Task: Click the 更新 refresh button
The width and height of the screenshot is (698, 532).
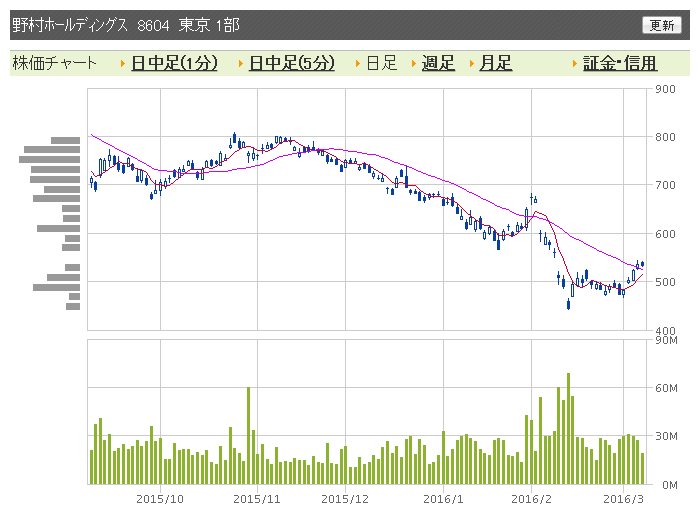Action: [661, 25]
